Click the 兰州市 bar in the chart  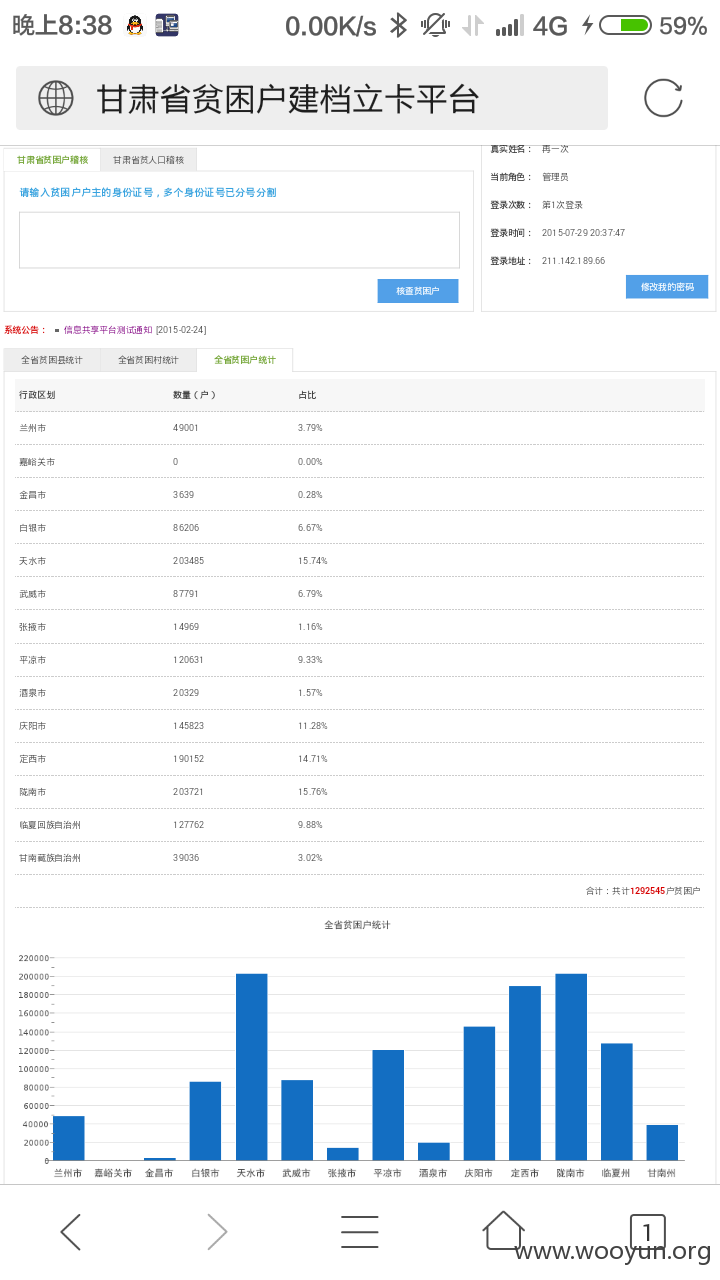pyautogui.click(x=68, y=1138)
